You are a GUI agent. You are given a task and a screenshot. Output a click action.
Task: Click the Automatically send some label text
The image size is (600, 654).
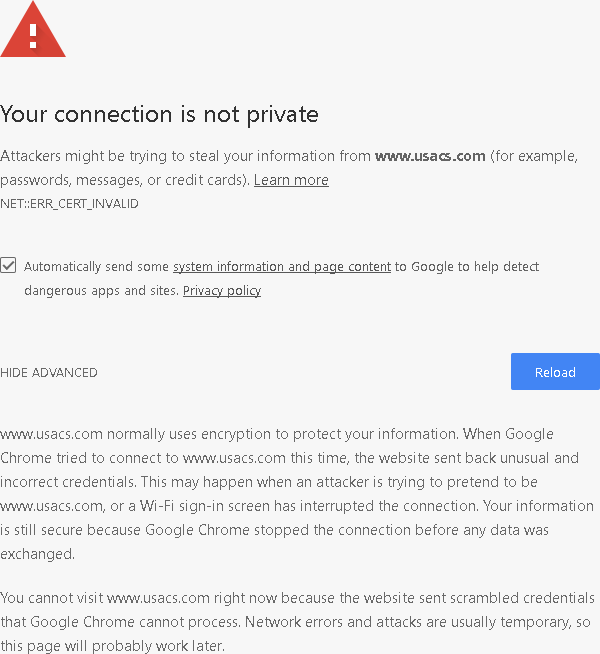[96, 267]
